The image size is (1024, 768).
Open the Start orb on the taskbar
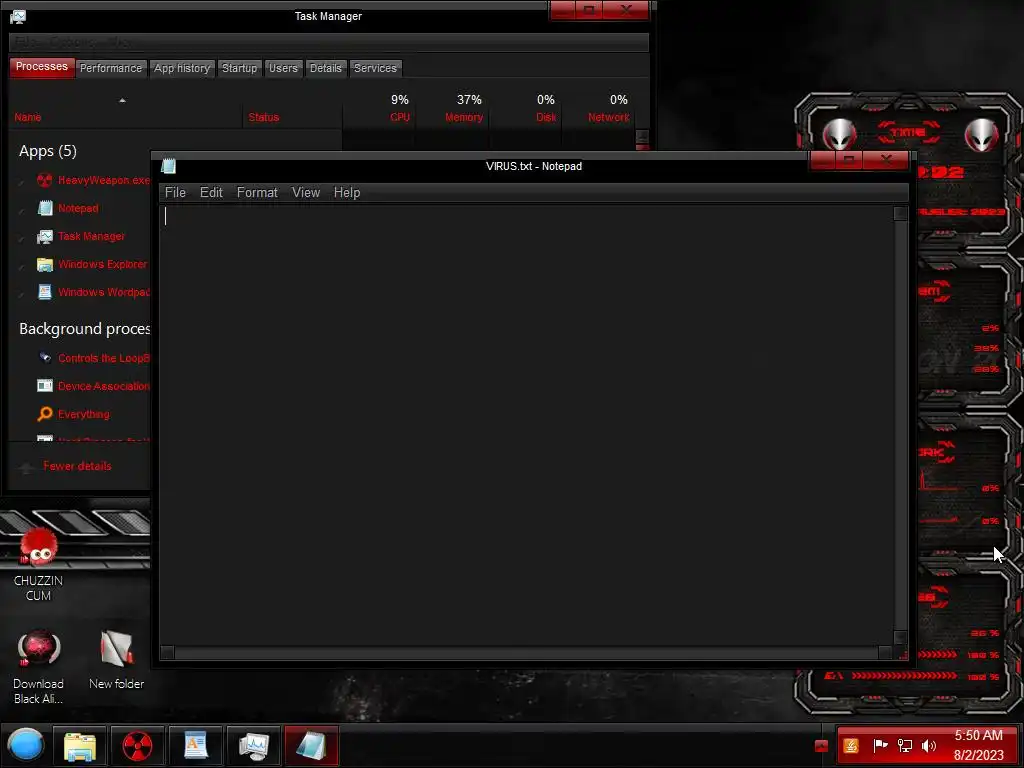click(x=25, y=745)
